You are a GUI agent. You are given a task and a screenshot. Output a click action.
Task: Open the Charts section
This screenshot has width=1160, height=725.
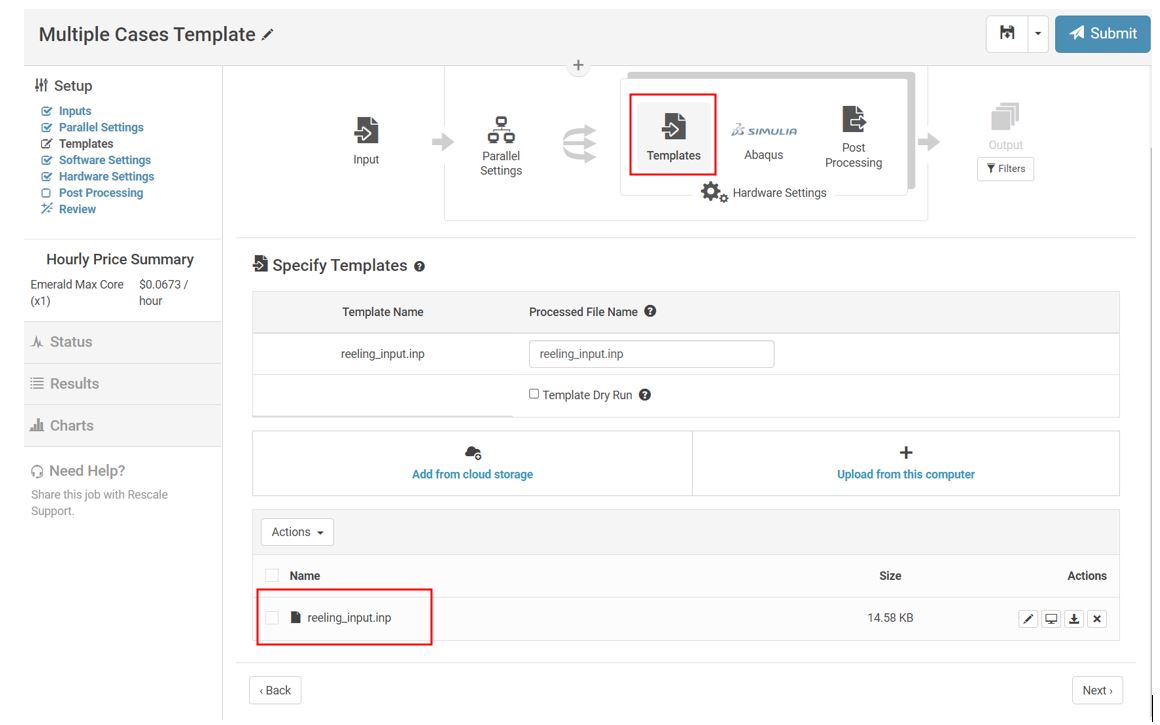pyautogui.click(x=123, y=425)
